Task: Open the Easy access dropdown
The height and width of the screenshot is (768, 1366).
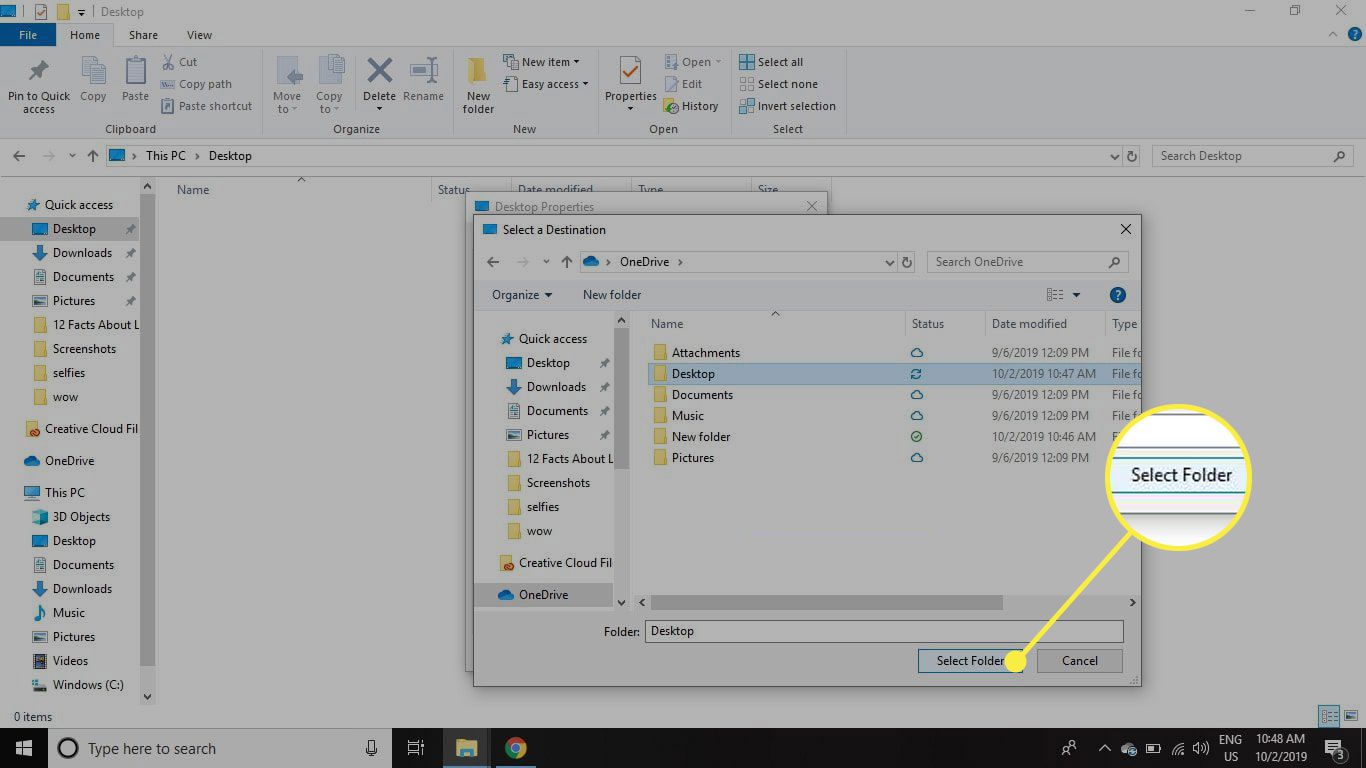Action: coord(546,84)
